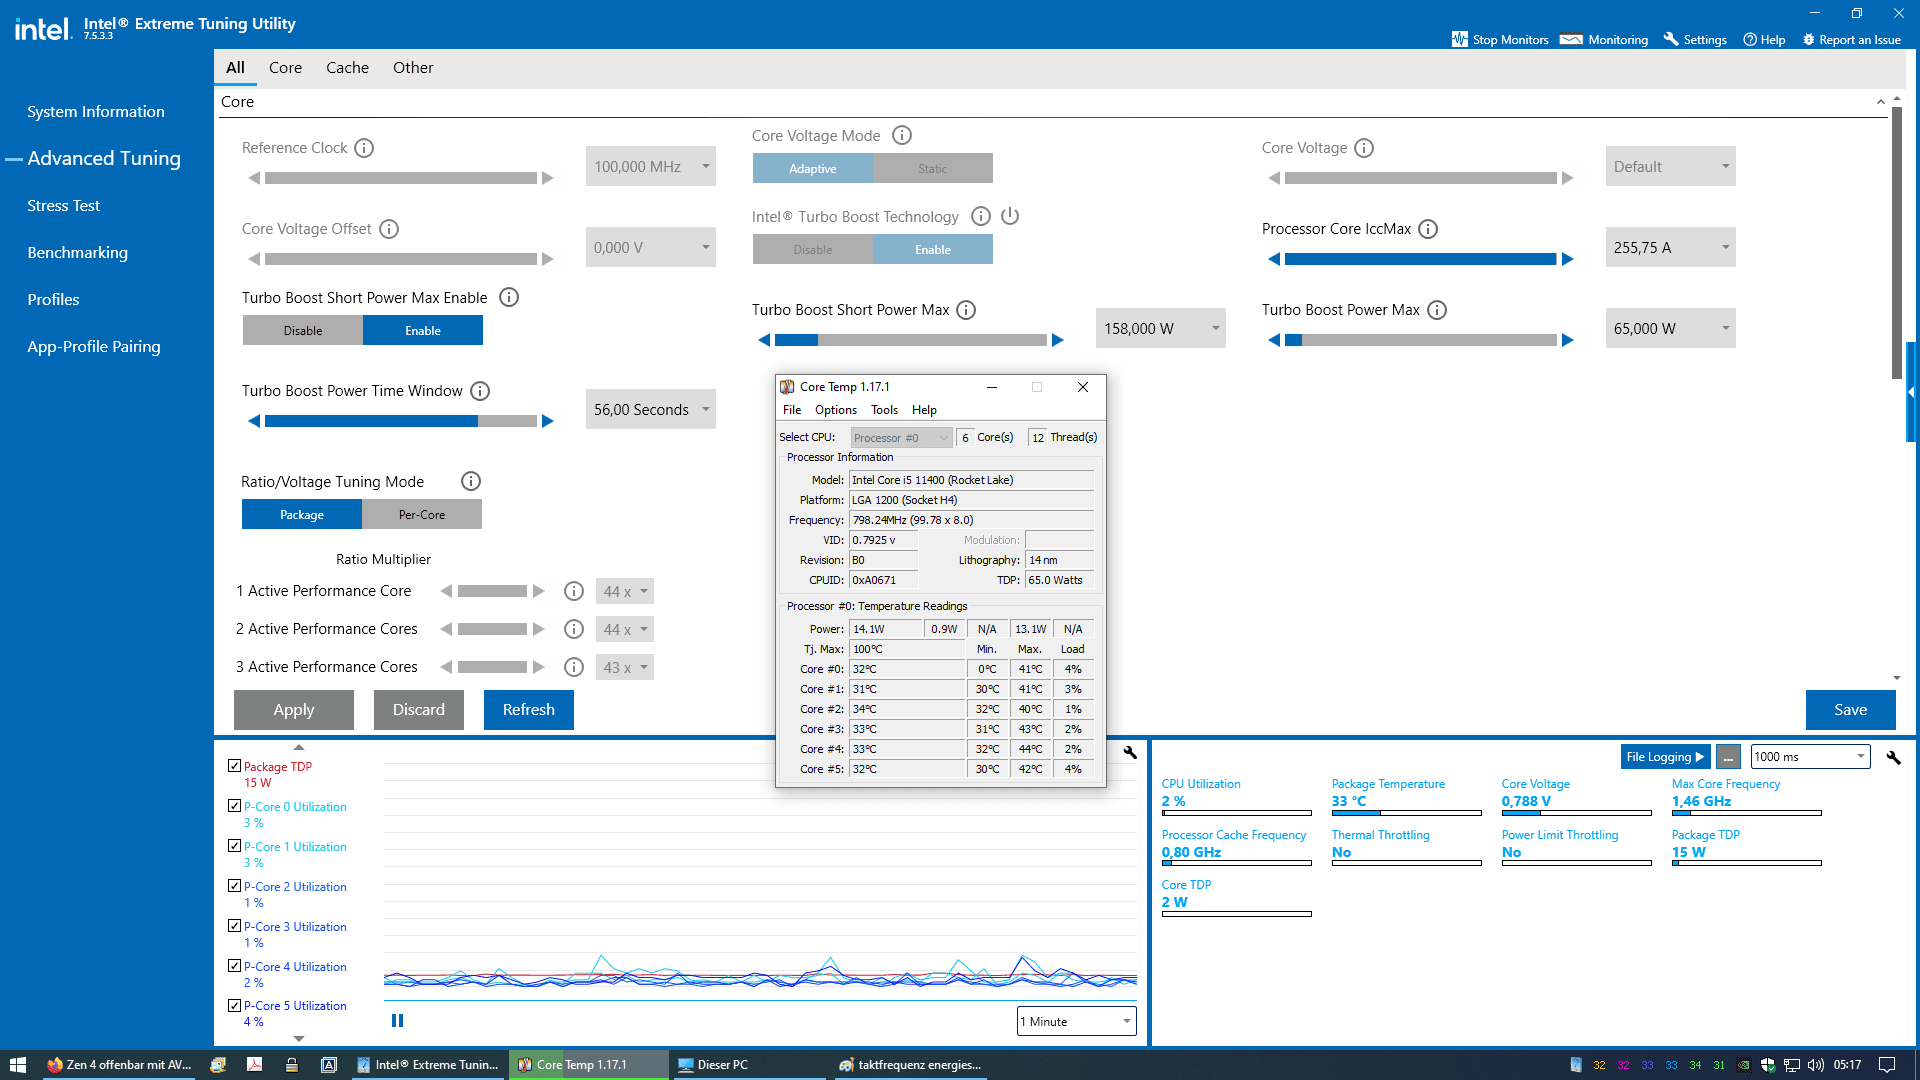This screenshot has width=1920, height=1080.
Task: Expand the checklist up arrow above Package TDP
Action: [x=298, y=747]
